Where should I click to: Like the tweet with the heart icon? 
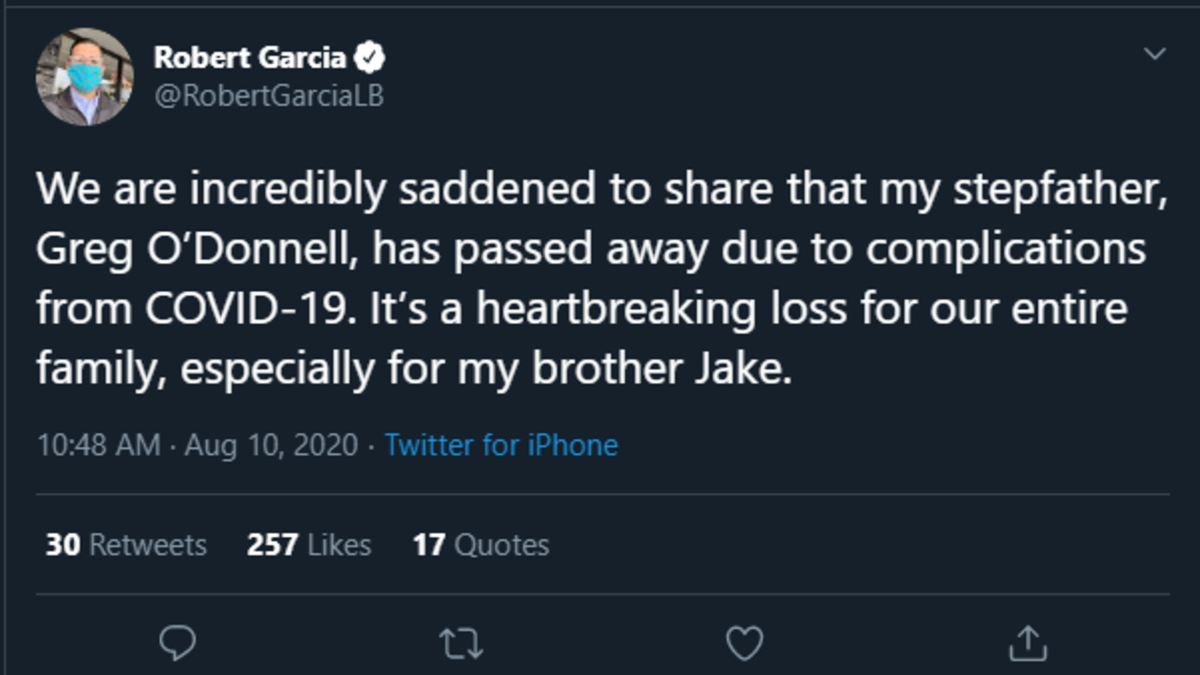click(744, 641)
